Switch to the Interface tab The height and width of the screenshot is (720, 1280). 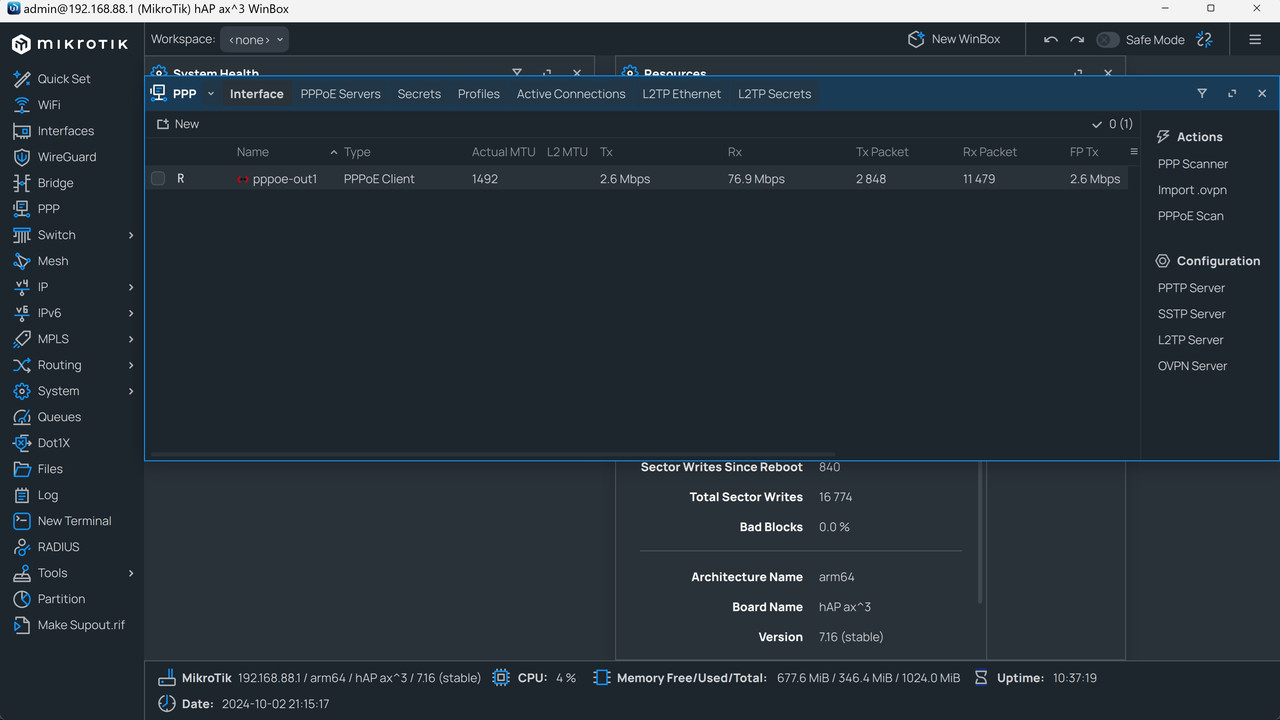[x=257, y=94]
